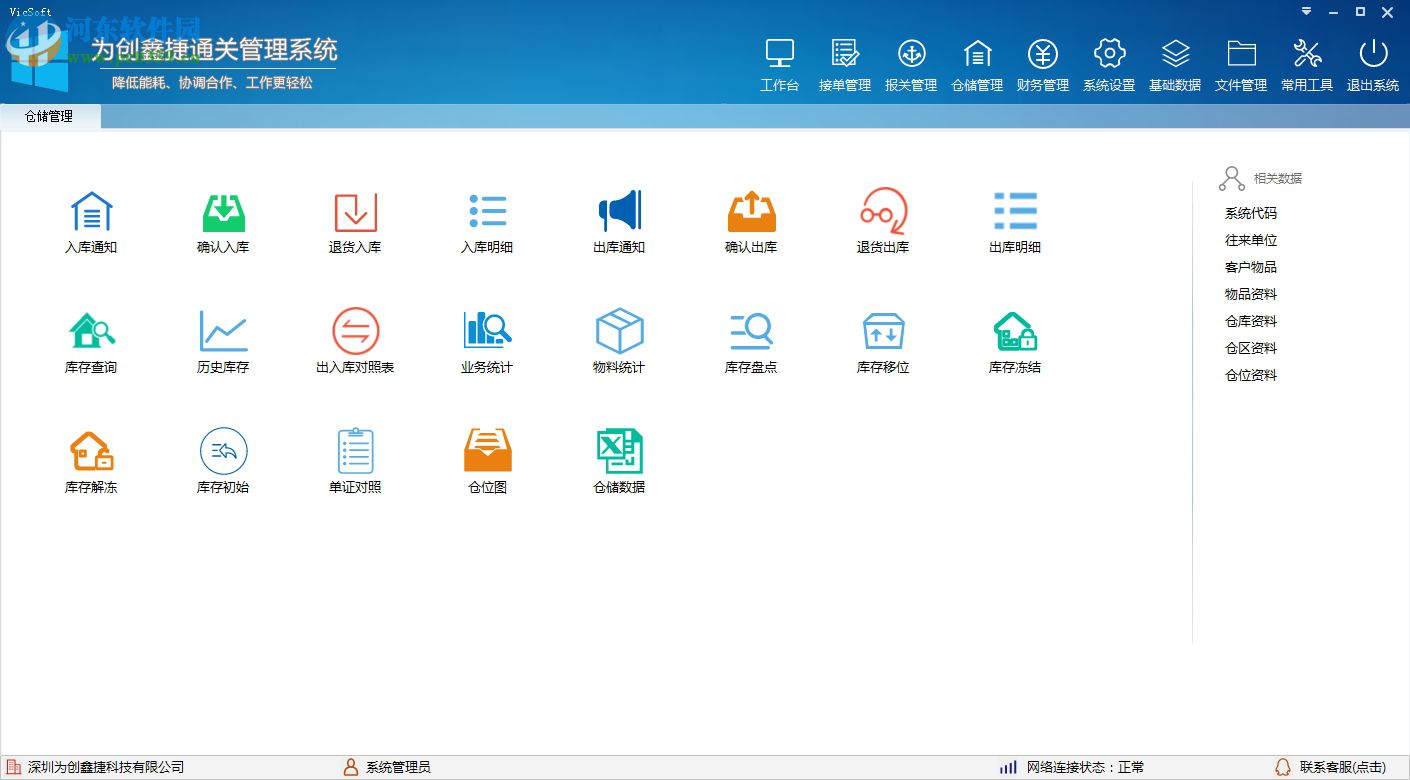Image resolution: width=1410 pixels, height=780 pixels.
Task: Open 物品资料 related data link
Action: tap(1251, 294)
